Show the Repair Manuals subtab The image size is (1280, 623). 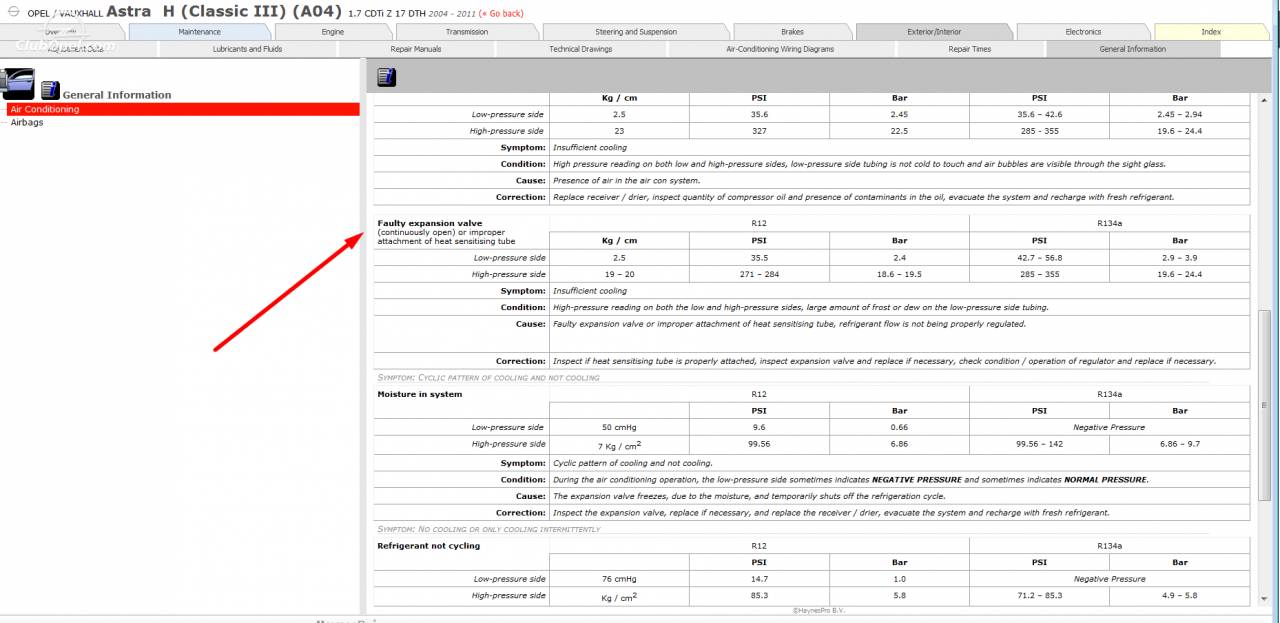click(416, 49)
